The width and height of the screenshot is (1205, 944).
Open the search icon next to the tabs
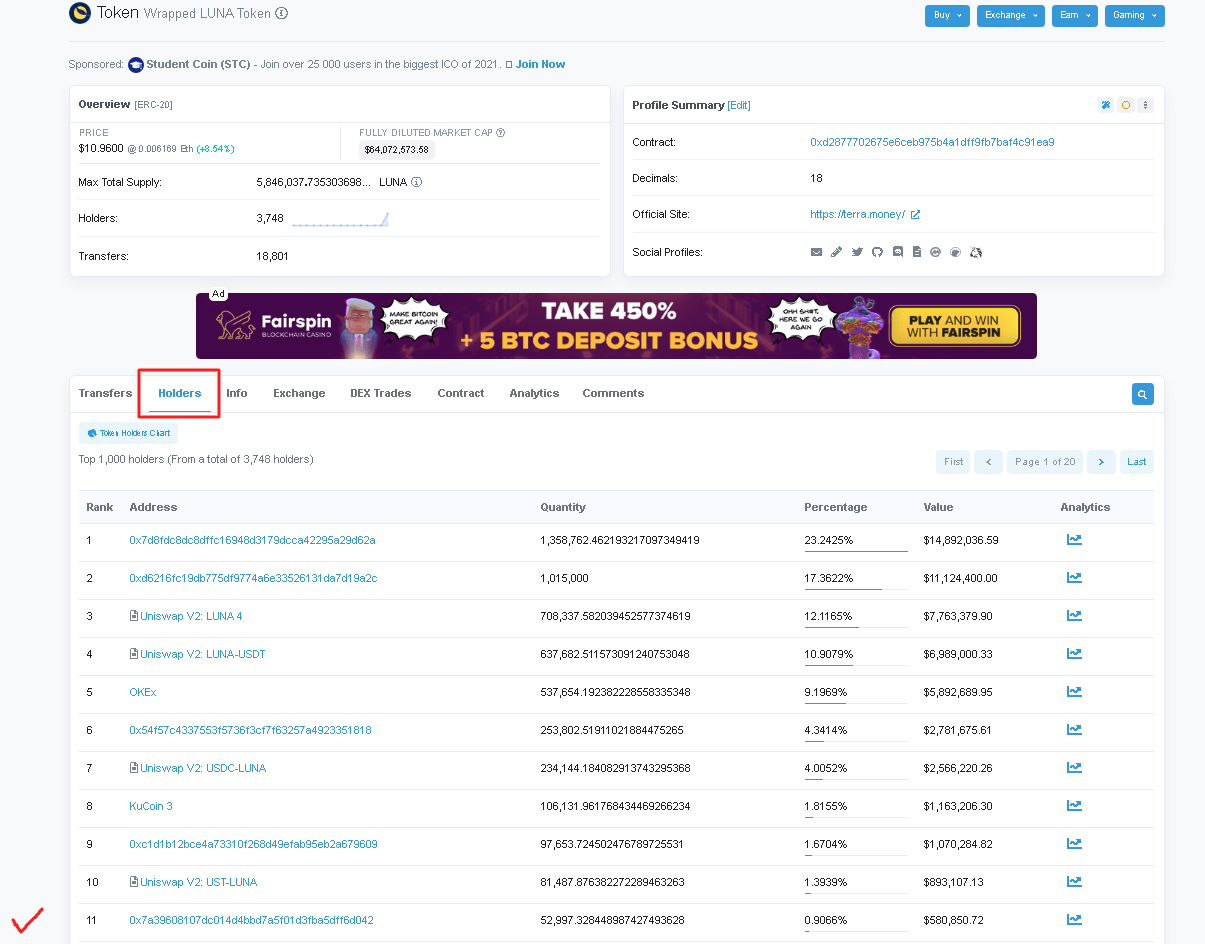[x=1142, y=393]
